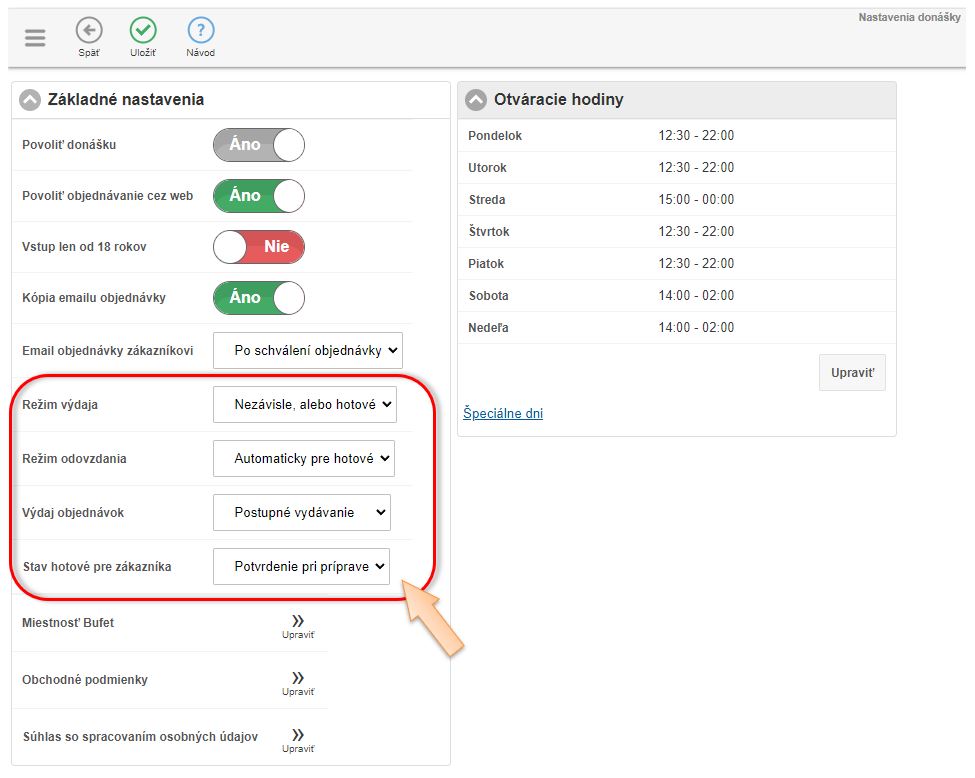Image resolution: width=975 pixels, height=778 pixels.
Task: Toggle the Povoliť donášku switch
Action: 259,145
